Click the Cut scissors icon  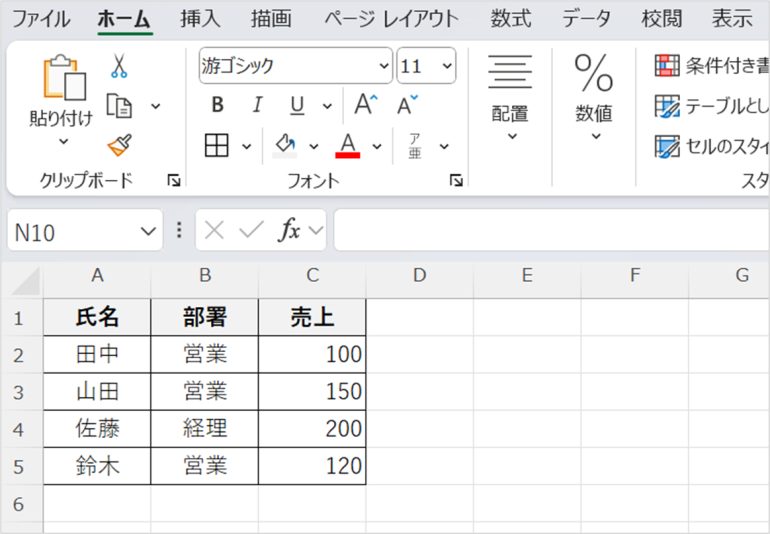coord(119,67)
